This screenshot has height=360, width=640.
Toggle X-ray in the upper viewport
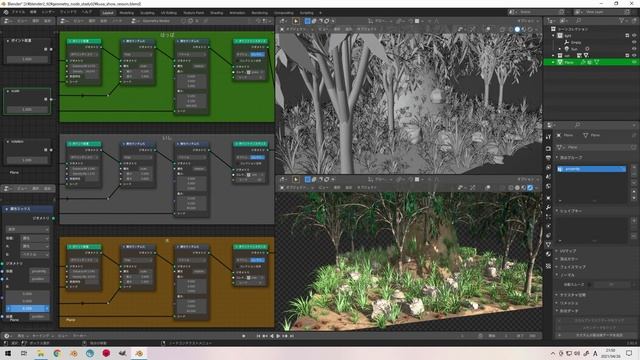[502, 29]
